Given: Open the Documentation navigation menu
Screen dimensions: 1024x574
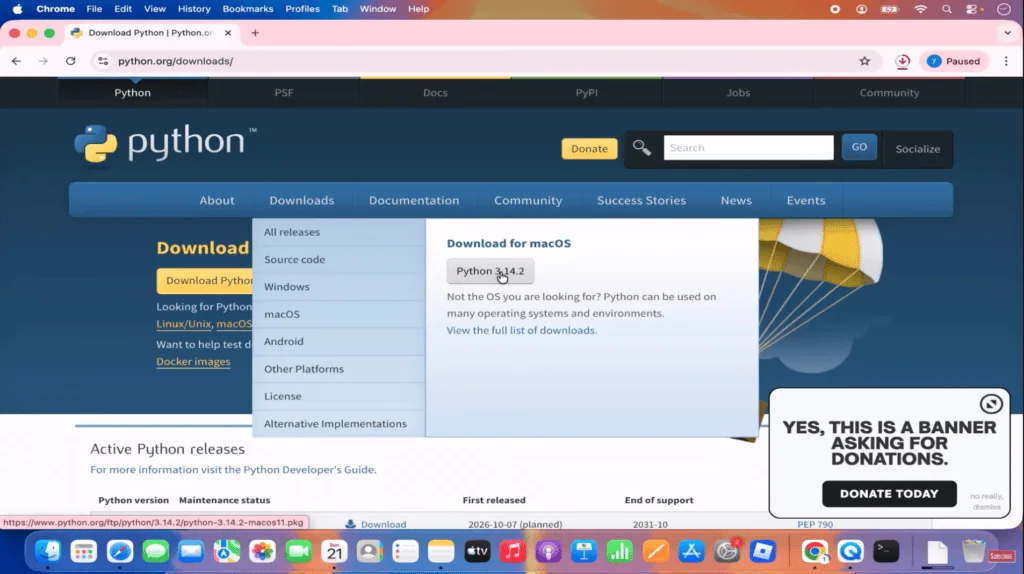Looking at the screenshot, I should tap(414, 200).
